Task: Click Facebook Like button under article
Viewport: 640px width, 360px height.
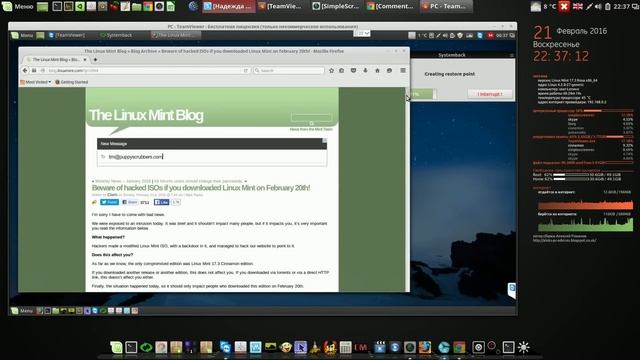Action: [162, 202]
